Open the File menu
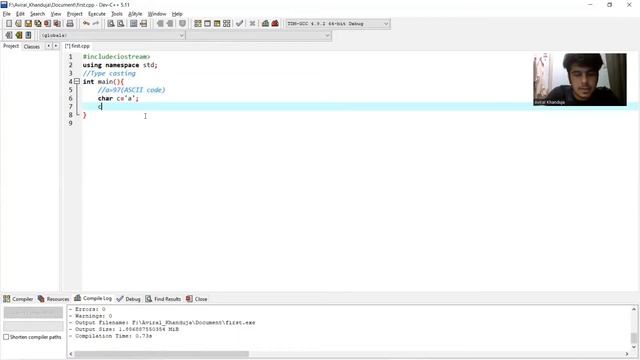 [7, 14]
